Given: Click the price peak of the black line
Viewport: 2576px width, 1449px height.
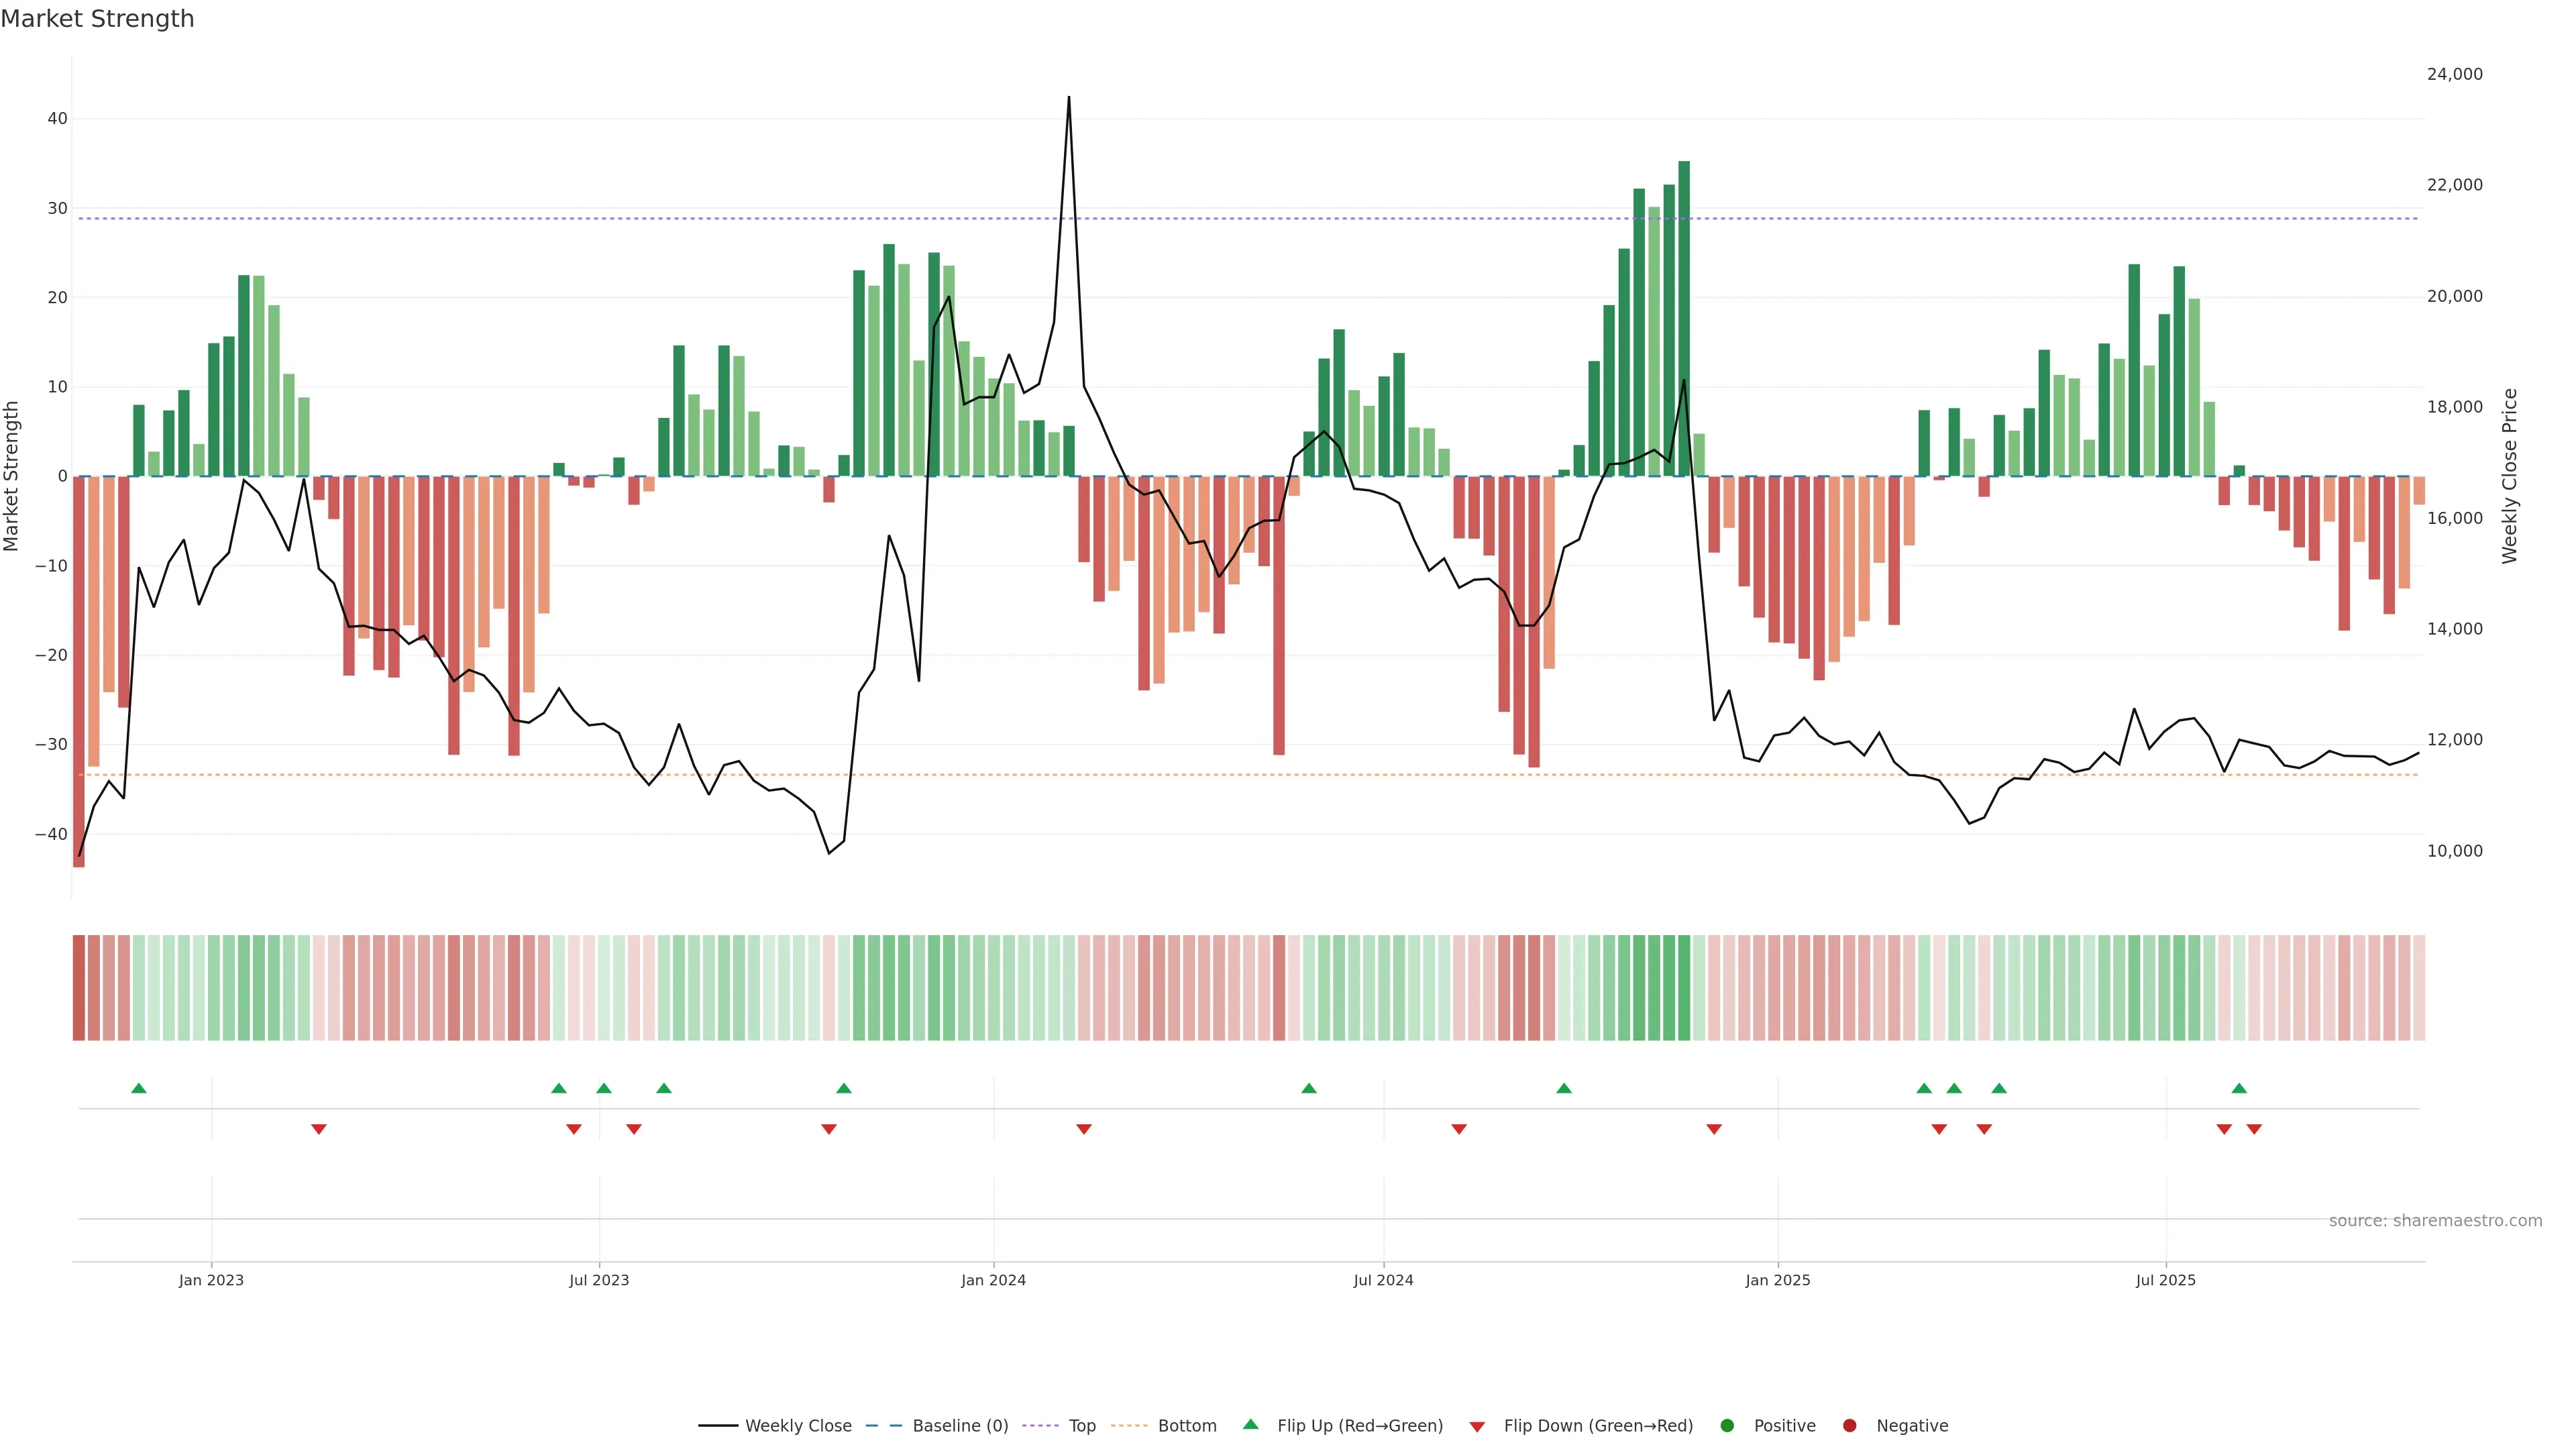Looking at the screenshot, I should (1069, 98).
